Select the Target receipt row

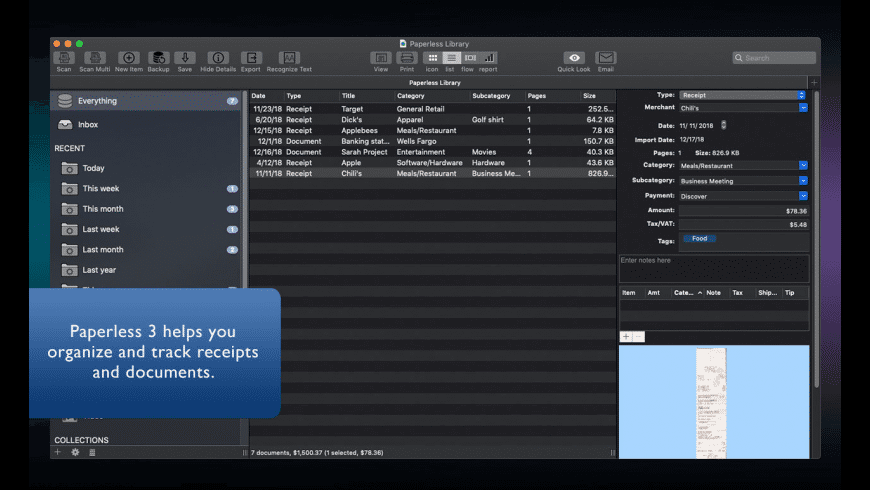[x=433, y=109]
